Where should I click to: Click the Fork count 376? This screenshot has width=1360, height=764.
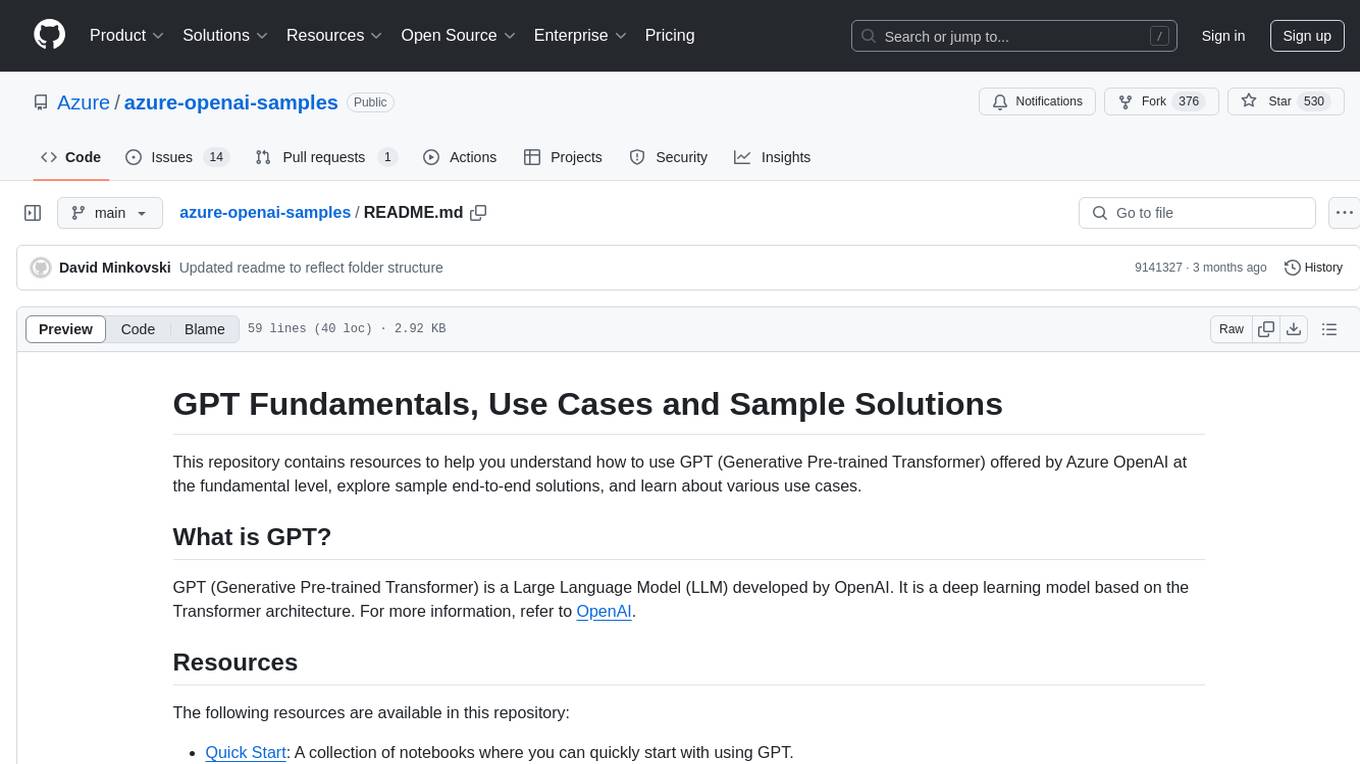point(1189,102)
